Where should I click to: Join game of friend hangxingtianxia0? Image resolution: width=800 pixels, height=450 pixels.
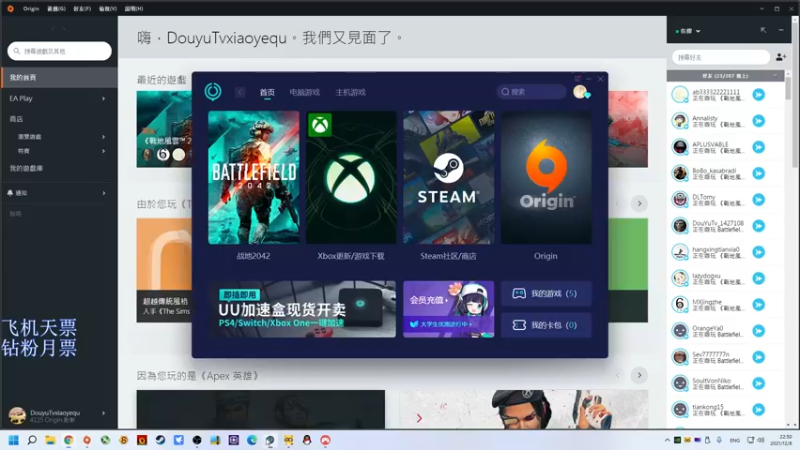[x=759, y=252]
